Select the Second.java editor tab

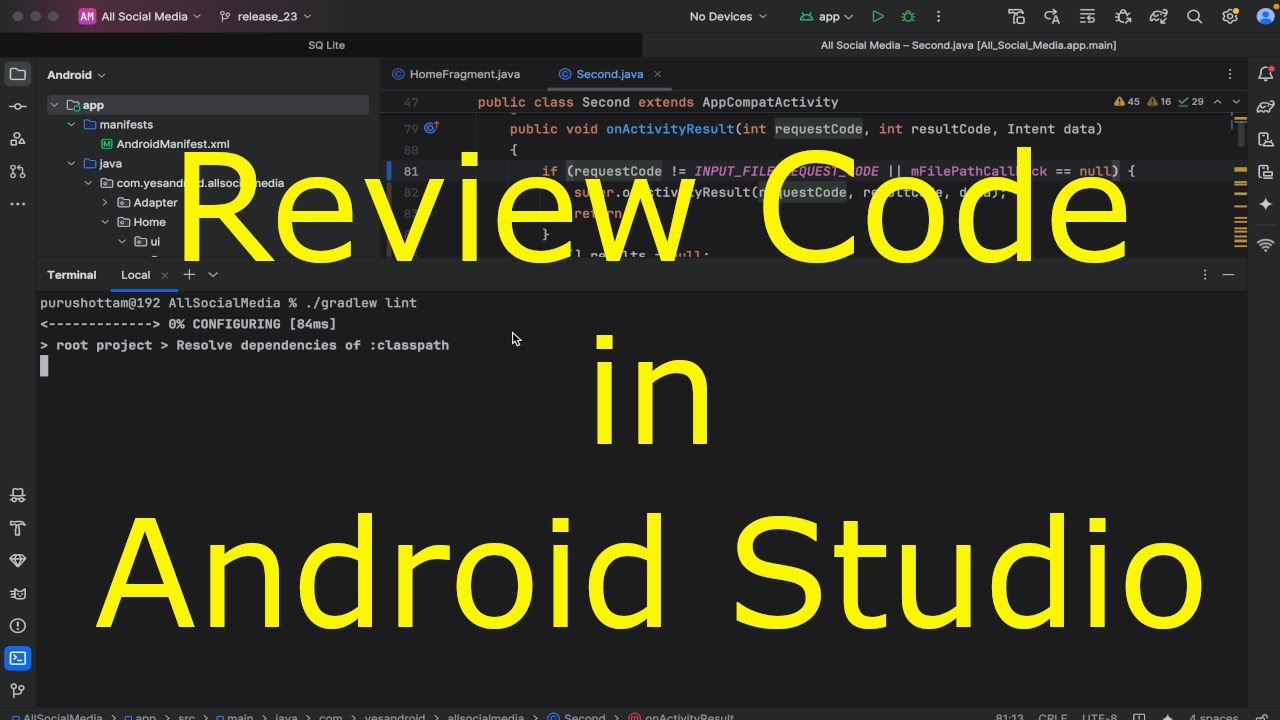tap(609, 74)
